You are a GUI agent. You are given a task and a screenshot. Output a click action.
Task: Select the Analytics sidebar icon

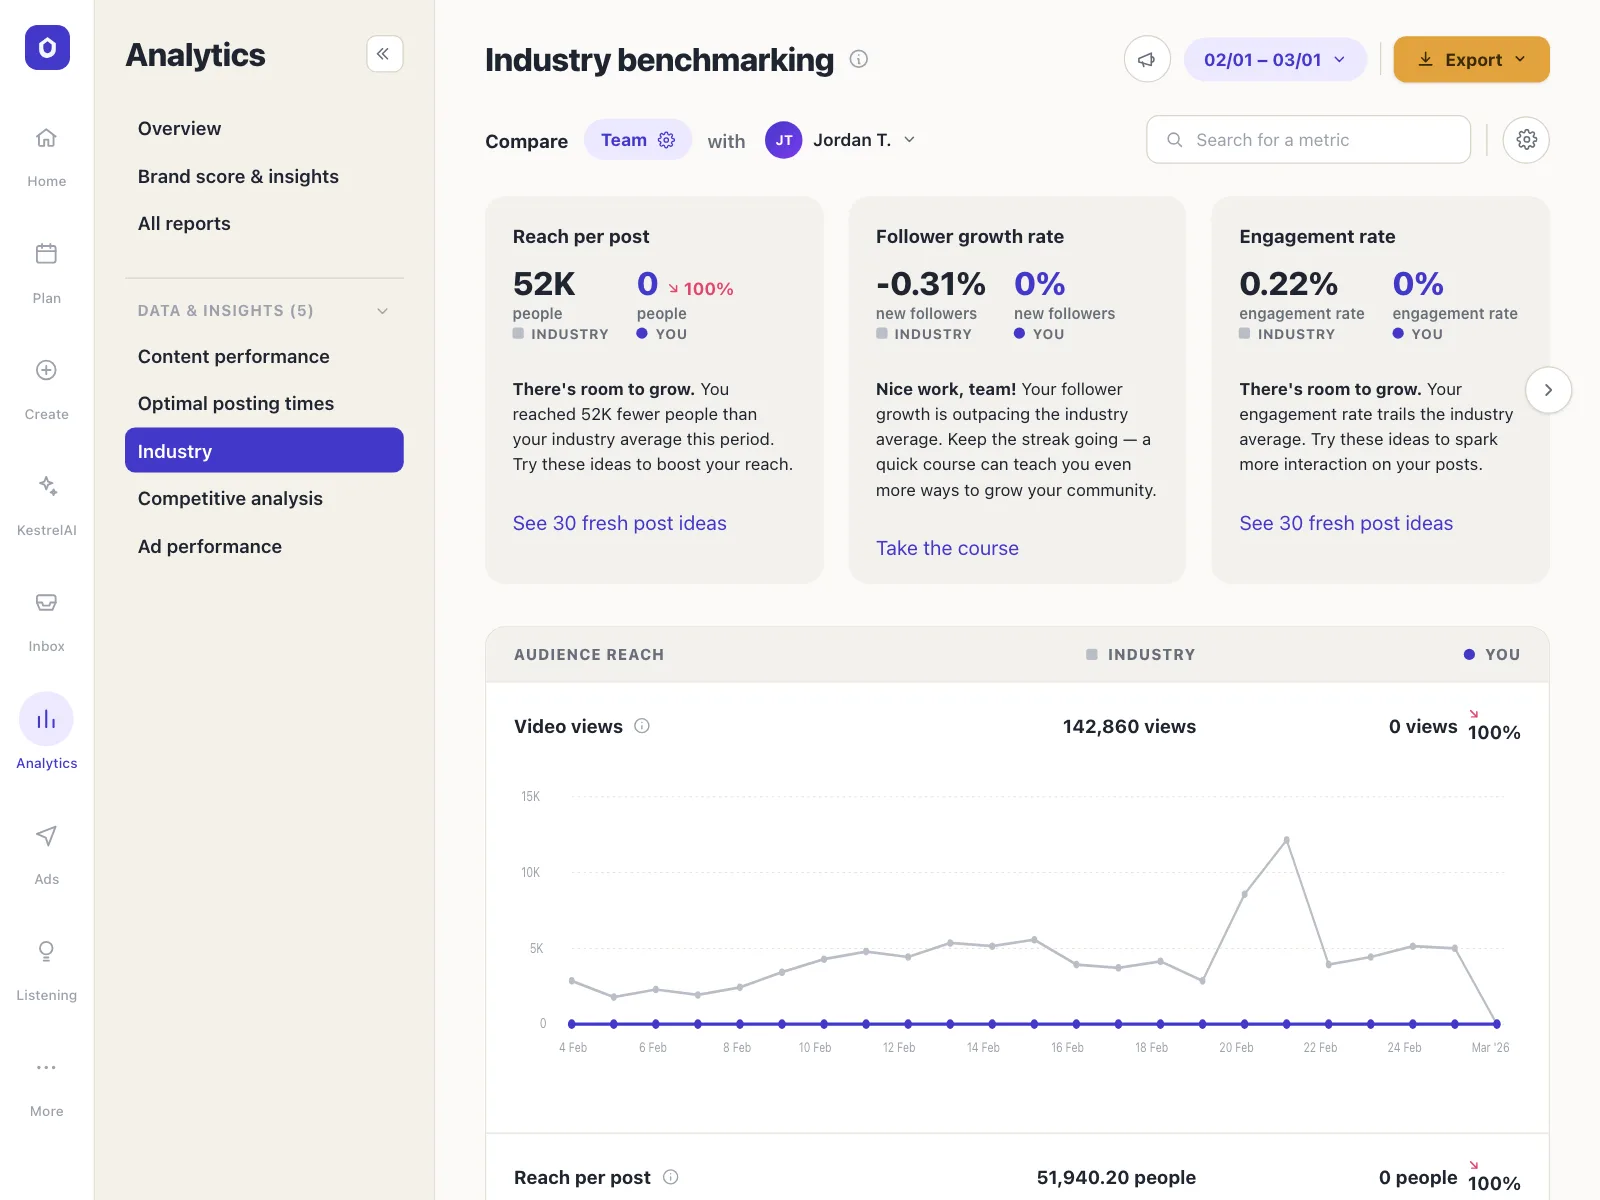coord(47,719)
